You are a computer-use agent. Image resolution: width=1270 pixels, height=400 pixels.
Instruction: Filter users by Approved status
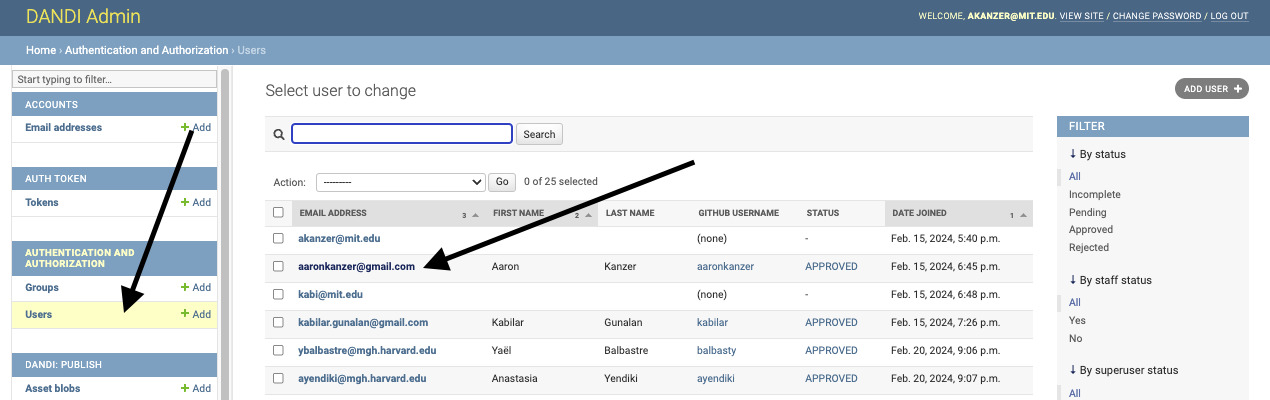pos(1090,230)
